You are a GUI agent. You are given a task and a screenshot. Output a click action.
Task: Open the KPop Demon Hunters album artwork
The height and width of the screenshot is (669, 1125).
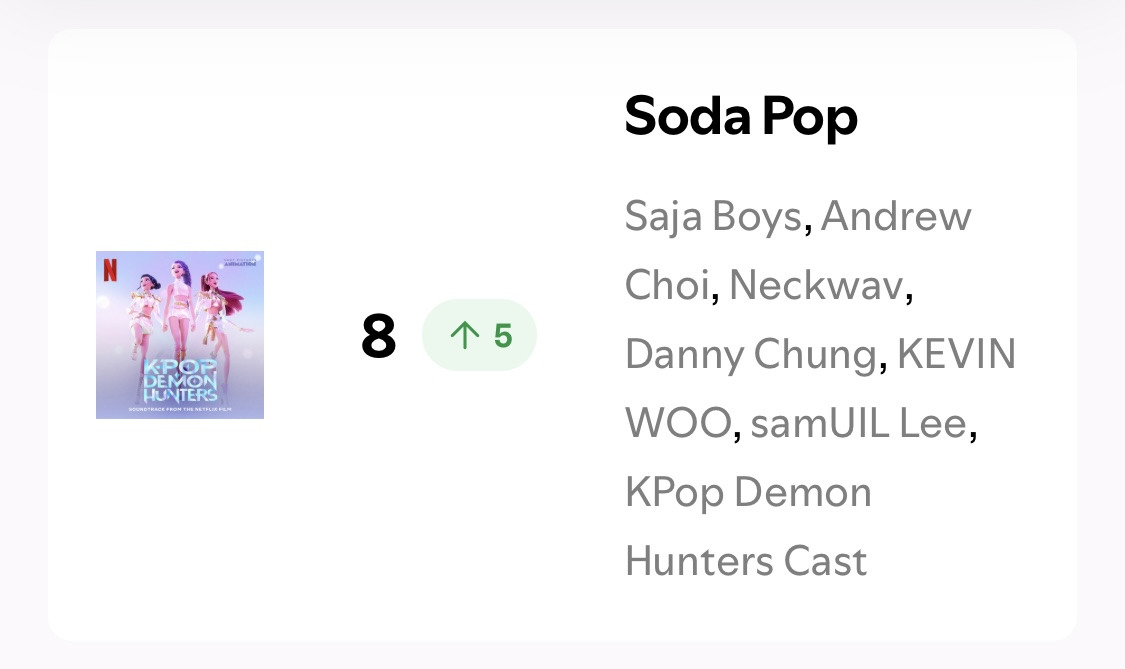coord(180,335)
